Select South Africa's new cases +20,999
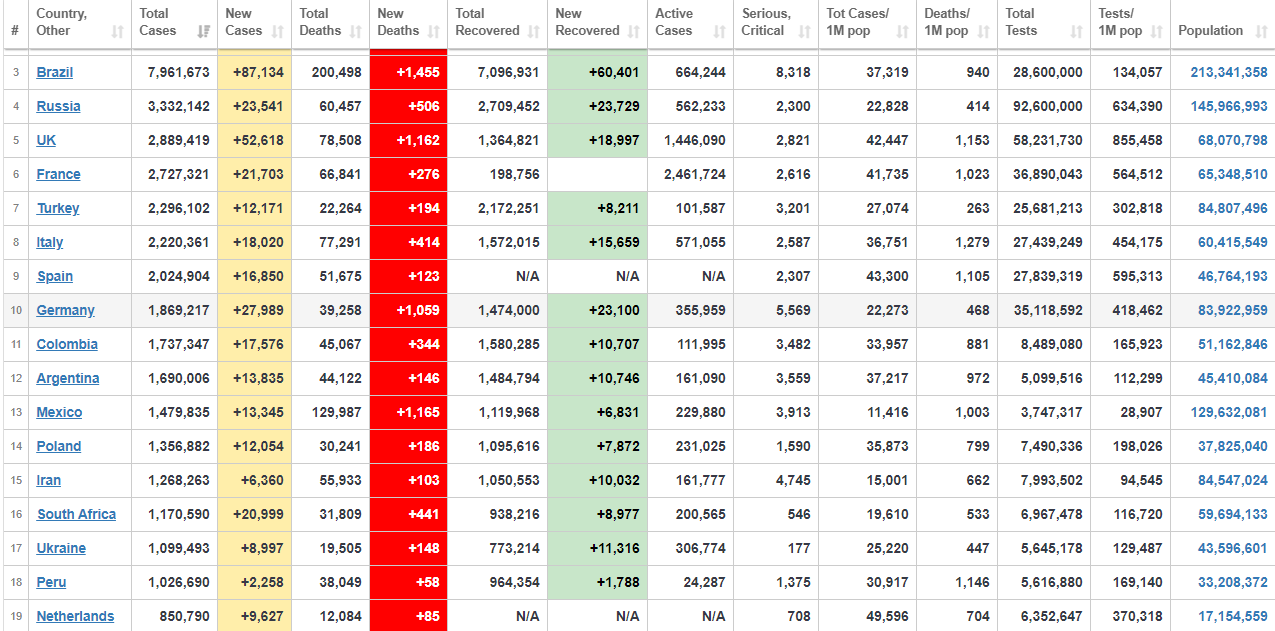1275x631 pixels. (255, 514)
